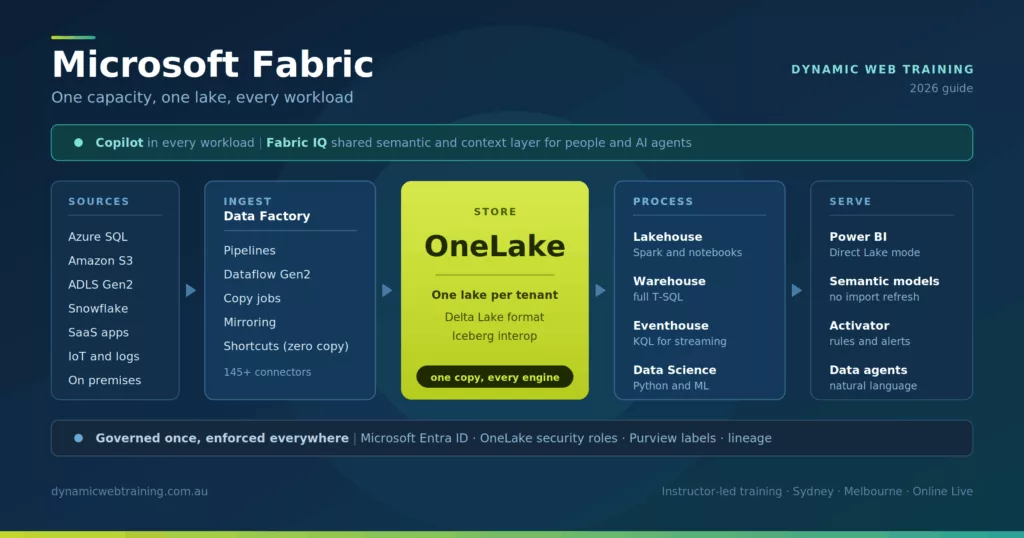
Task: Click "lineage" in the governance bar
Action: (x=750, y=438)
